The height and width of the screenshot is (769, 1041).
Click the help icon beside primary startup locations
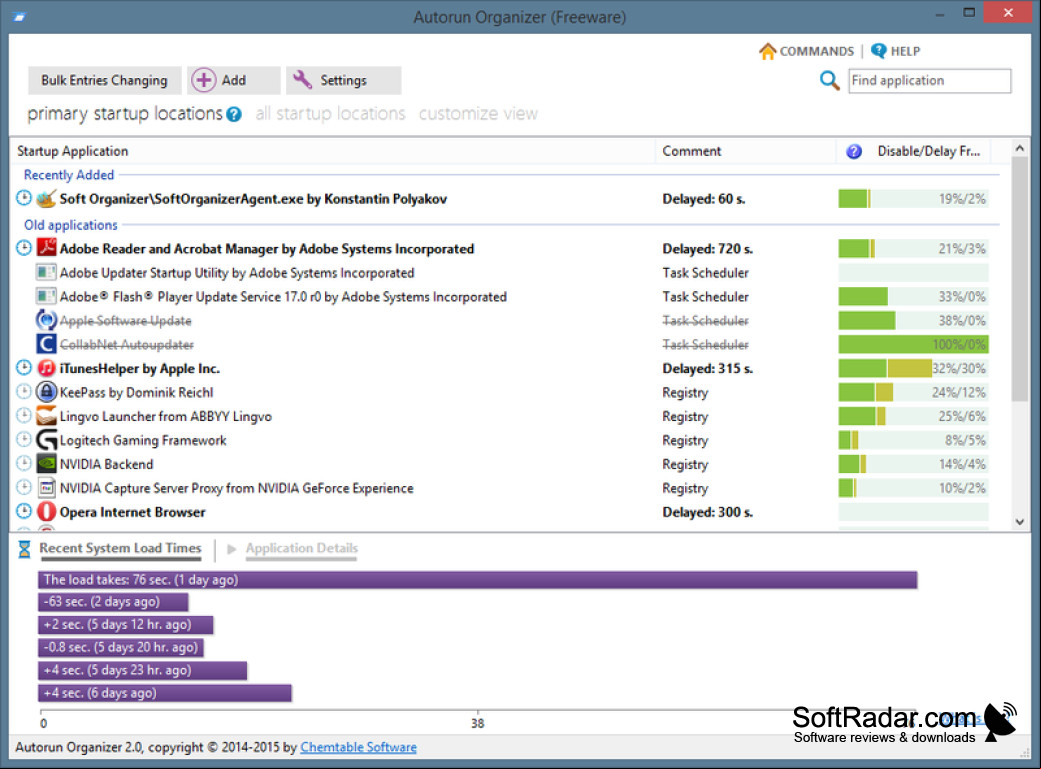[234, 114]
